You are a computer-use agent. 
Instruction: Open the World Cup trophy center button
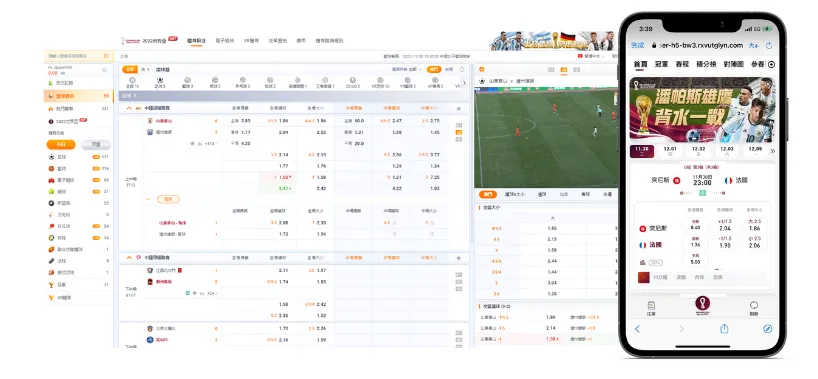tap(702, 305)
